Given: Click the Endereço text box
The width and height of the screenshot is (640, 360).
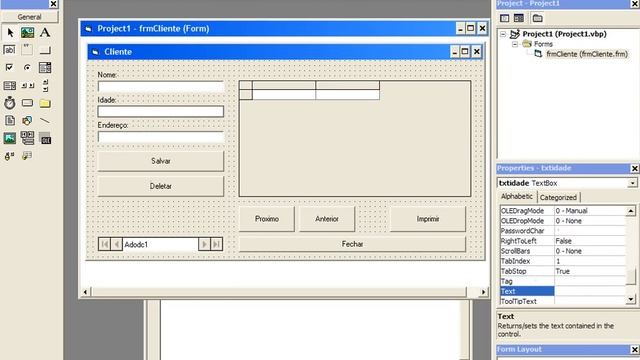Looking at the screenshot, I should click(161, 137).
